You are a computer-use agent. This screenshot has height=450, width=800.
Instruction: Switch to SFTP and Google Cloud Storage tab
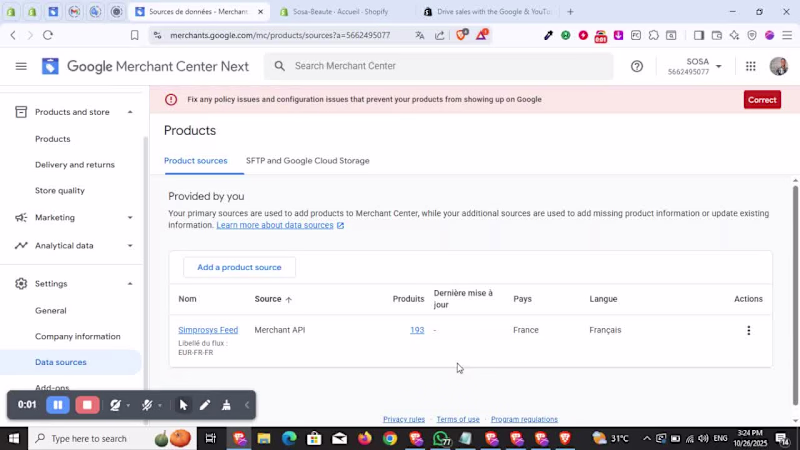[x=308, y=161]
